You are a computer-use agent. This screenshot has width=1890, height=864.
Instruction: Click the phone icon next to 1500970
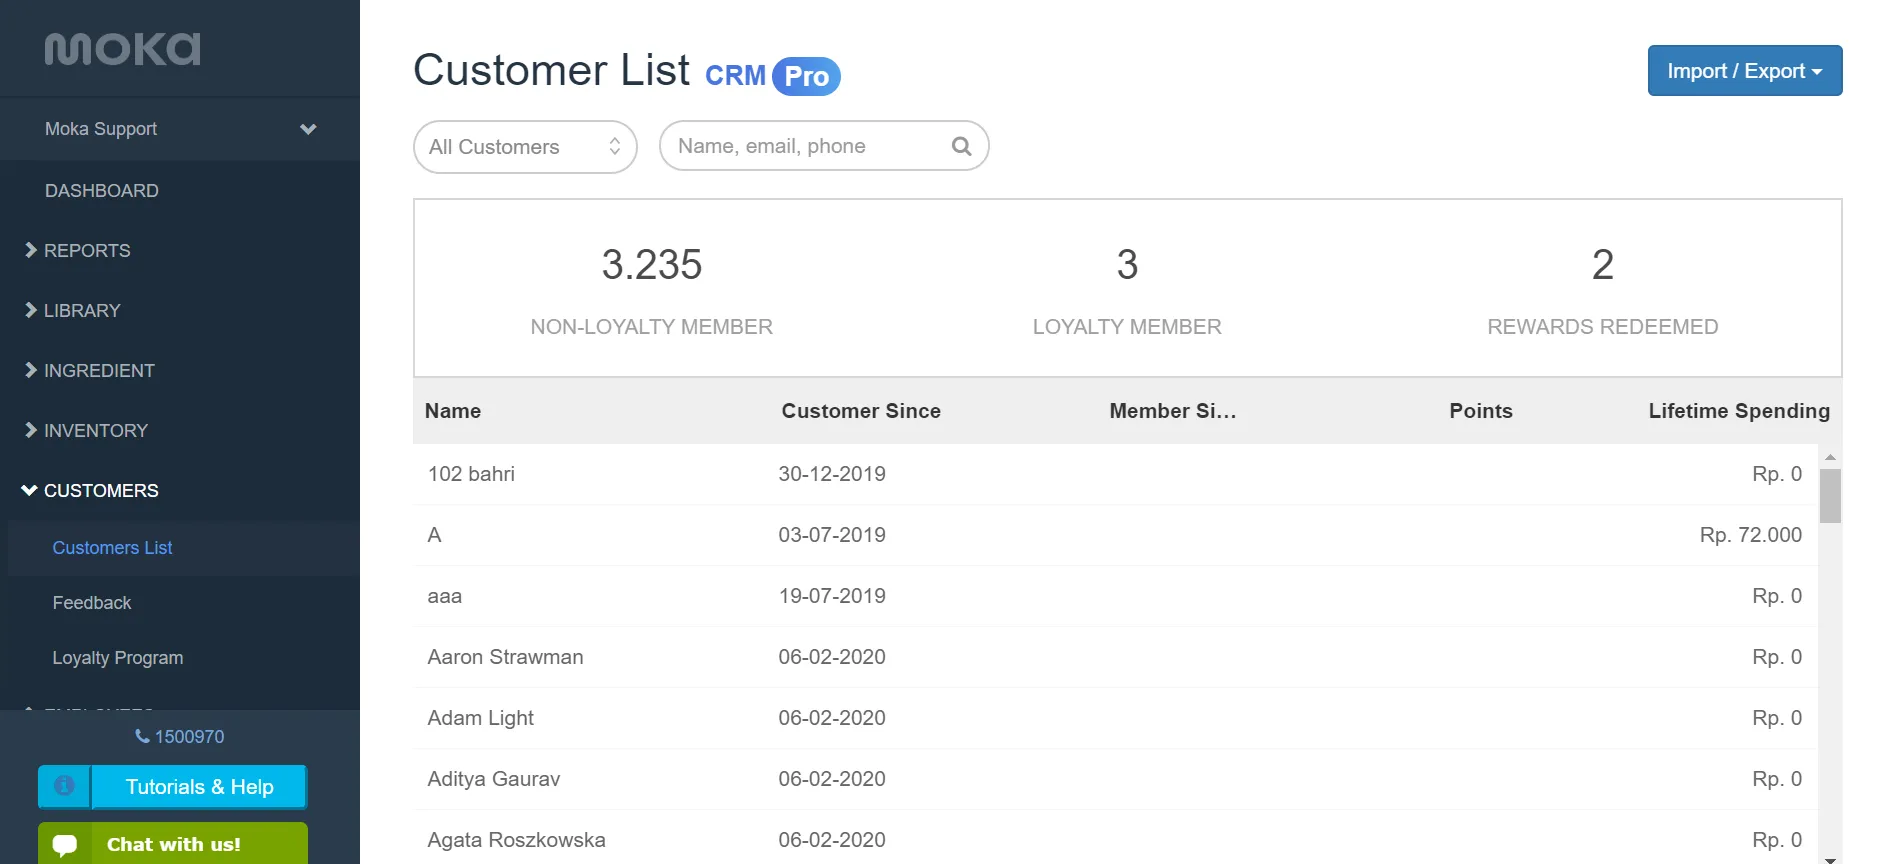coord(142,736)
